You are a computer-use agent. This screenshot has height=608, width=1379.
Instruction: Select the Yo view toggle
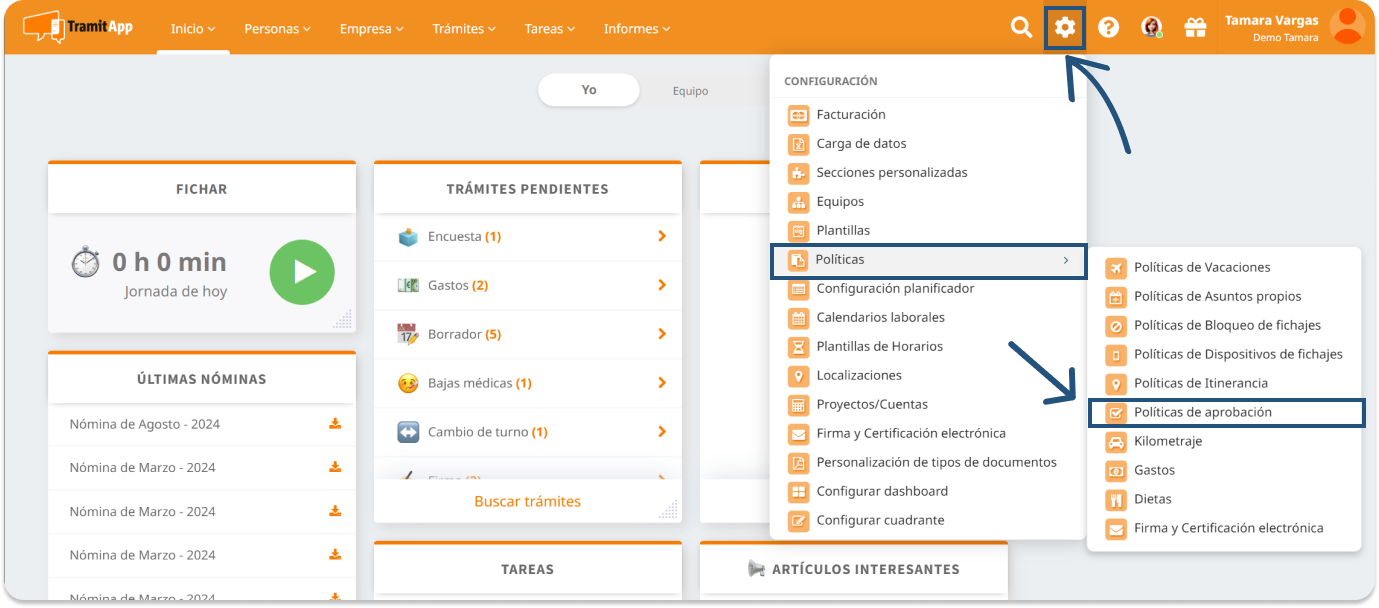(x=589, y=90)
